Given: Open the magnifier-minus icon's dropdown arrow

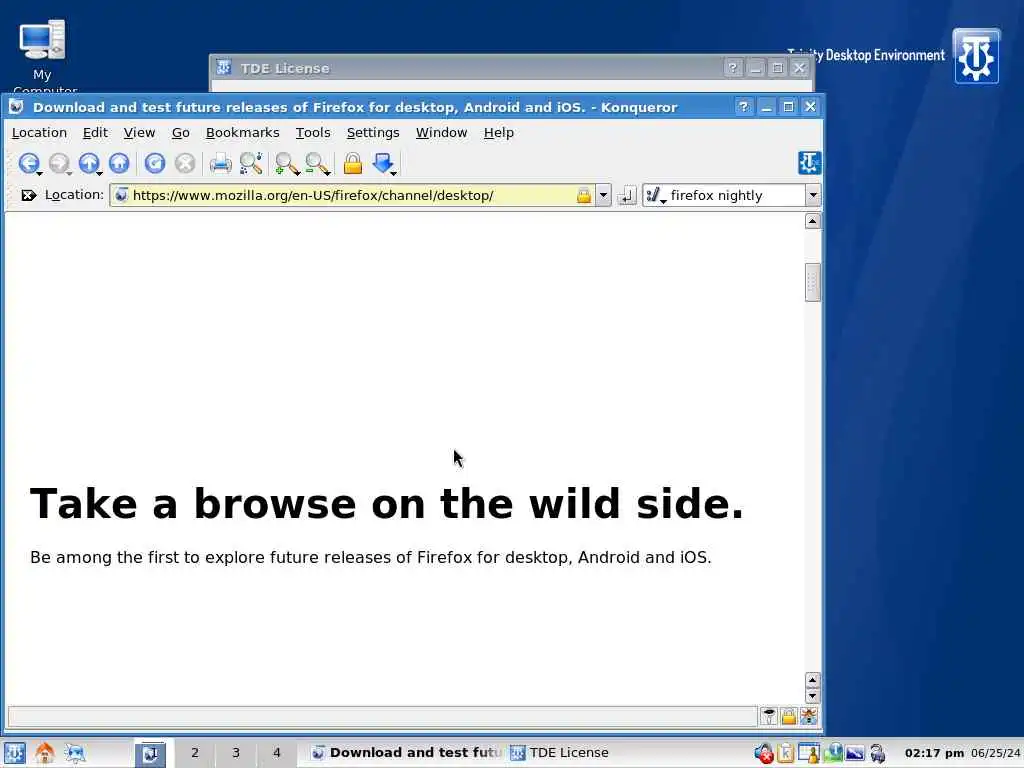Looking at the screenshot, I should 327,173.
